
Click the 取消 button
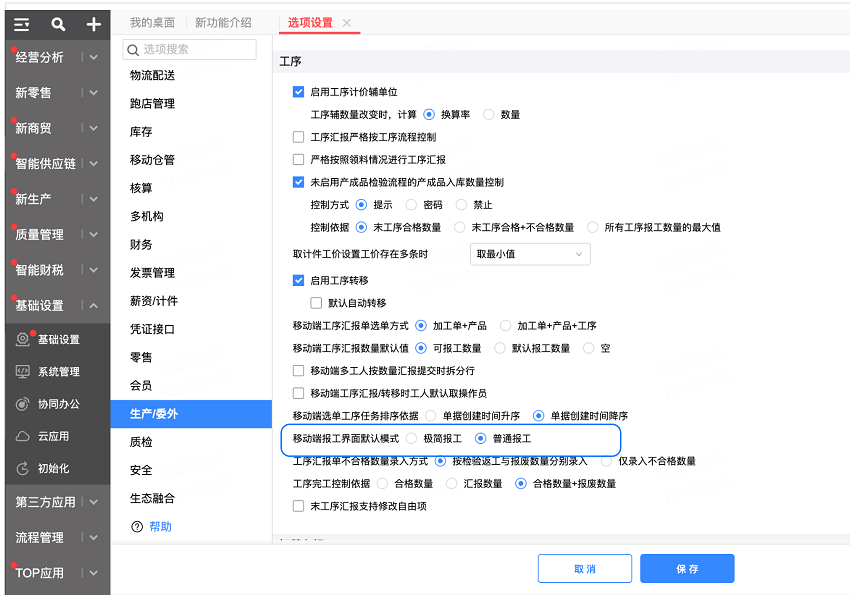585,568
